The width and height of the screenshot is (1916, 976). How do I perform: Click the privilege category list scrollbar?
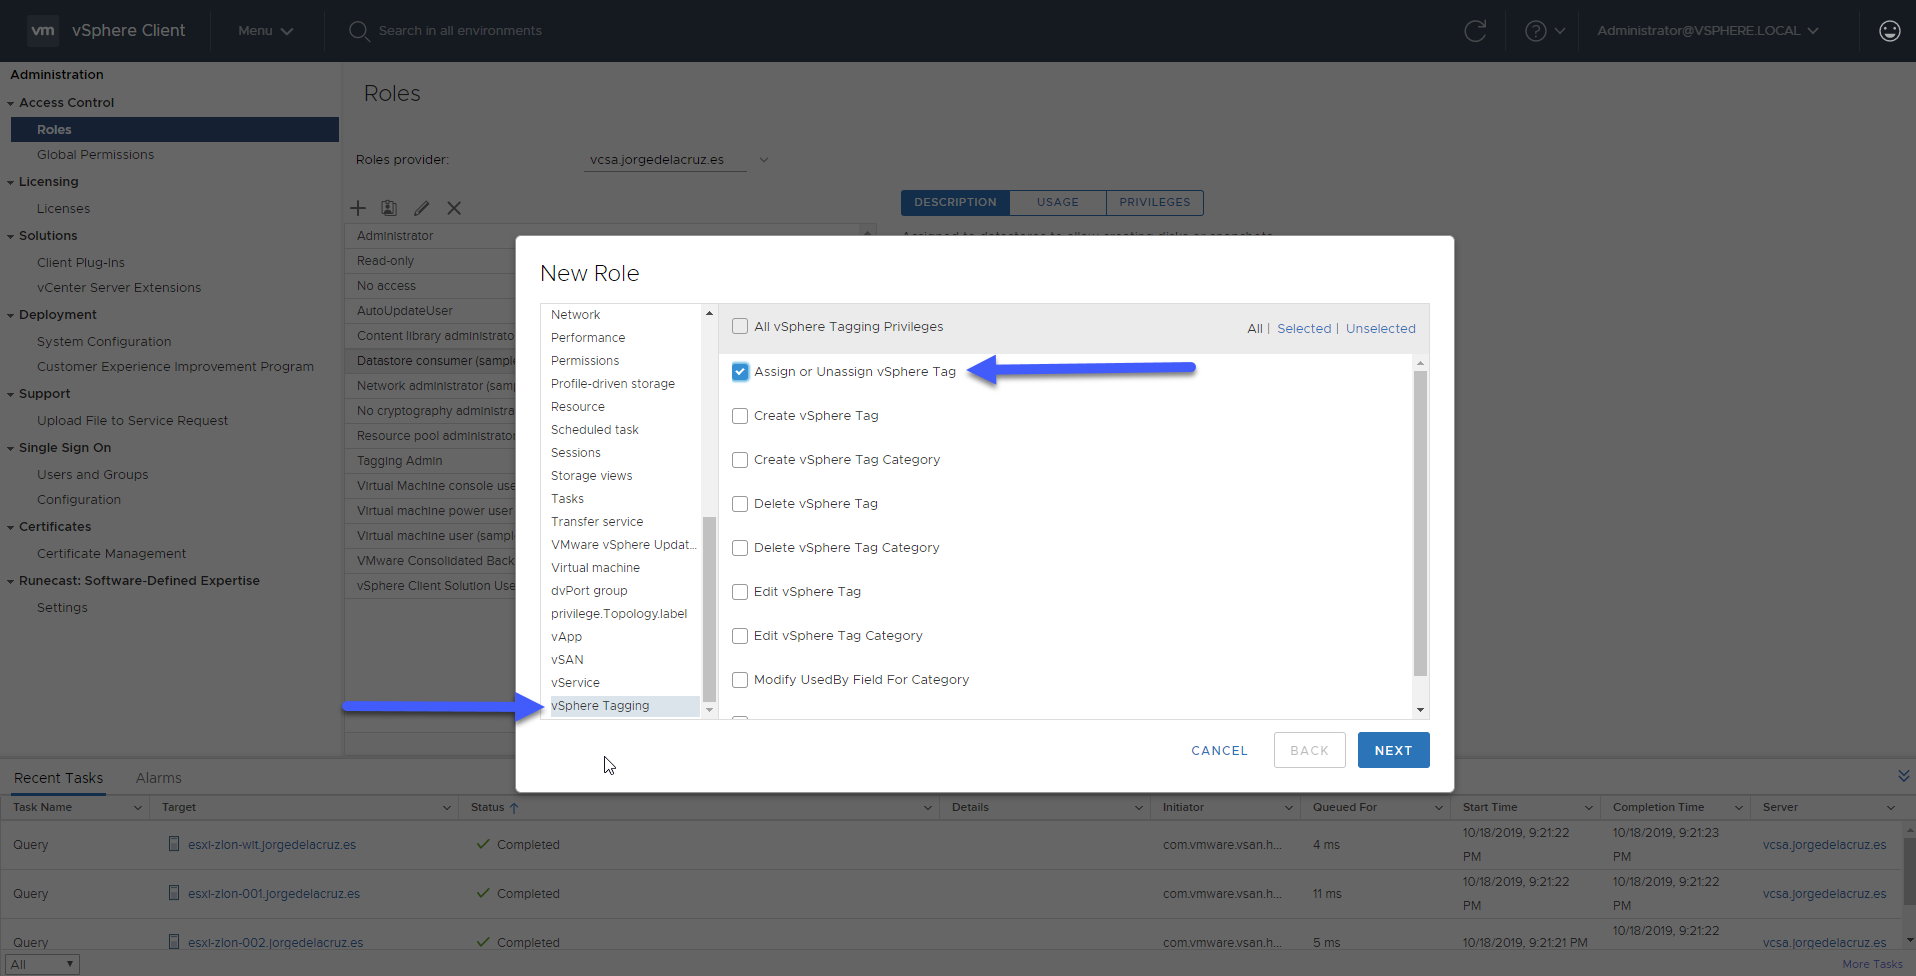pos(709,608)
